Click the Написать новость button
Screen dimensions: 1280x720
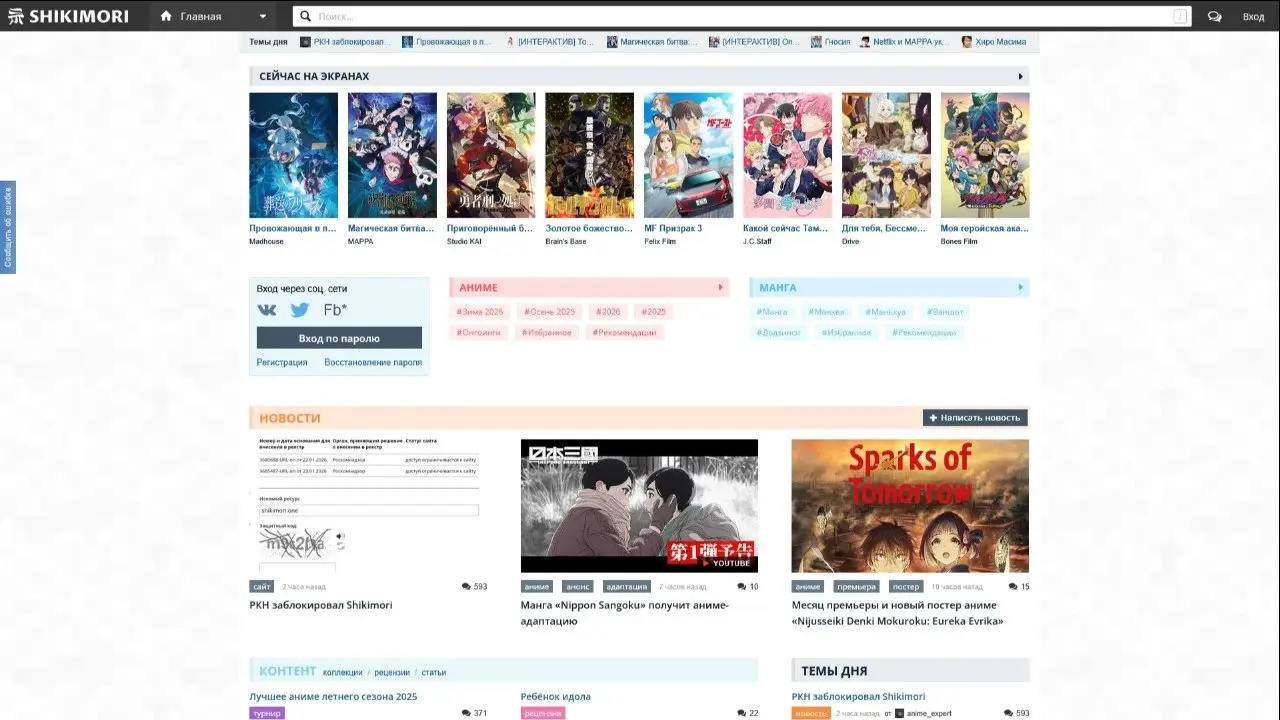point(975,418)
